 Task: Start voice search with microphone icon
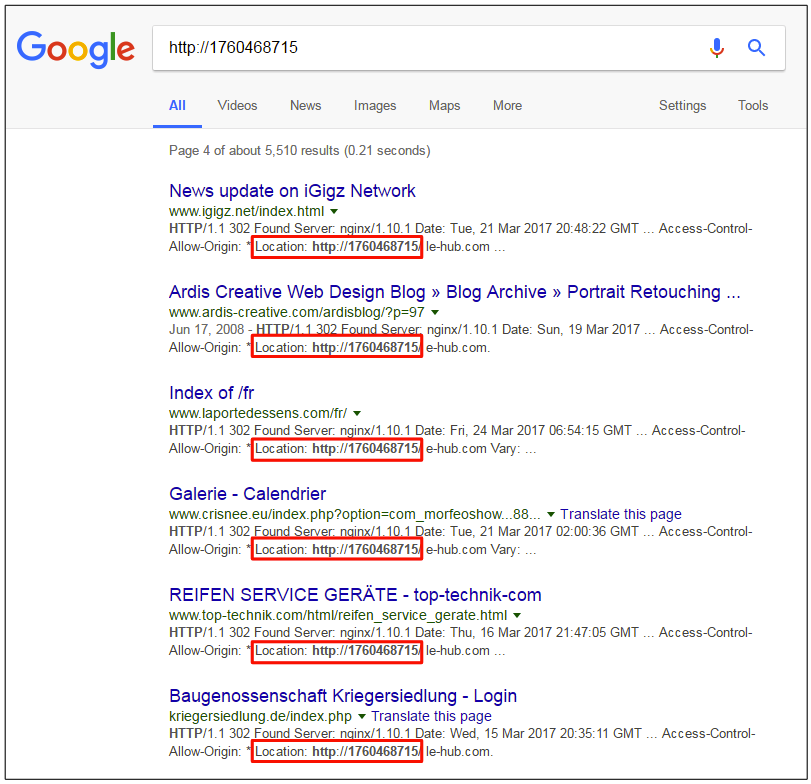(716, 47)
